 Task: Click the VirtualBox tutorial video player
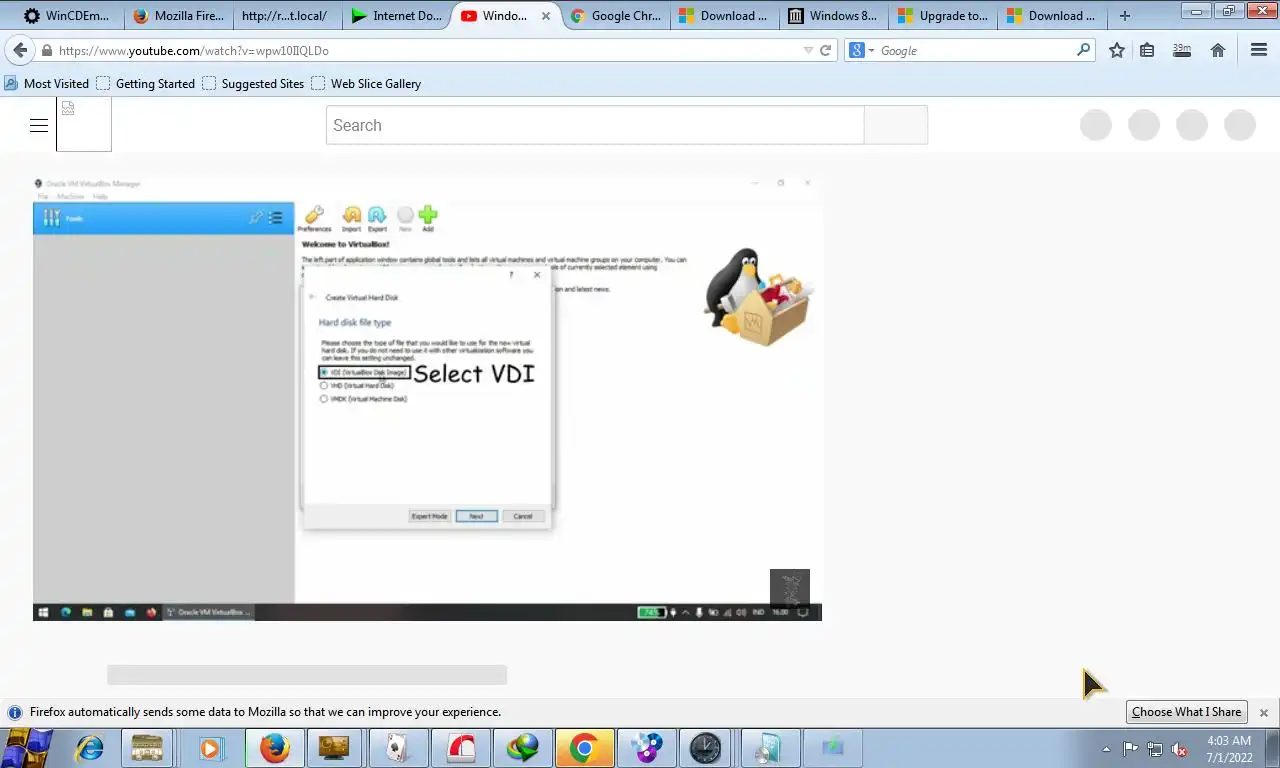(x=427, y=398)
